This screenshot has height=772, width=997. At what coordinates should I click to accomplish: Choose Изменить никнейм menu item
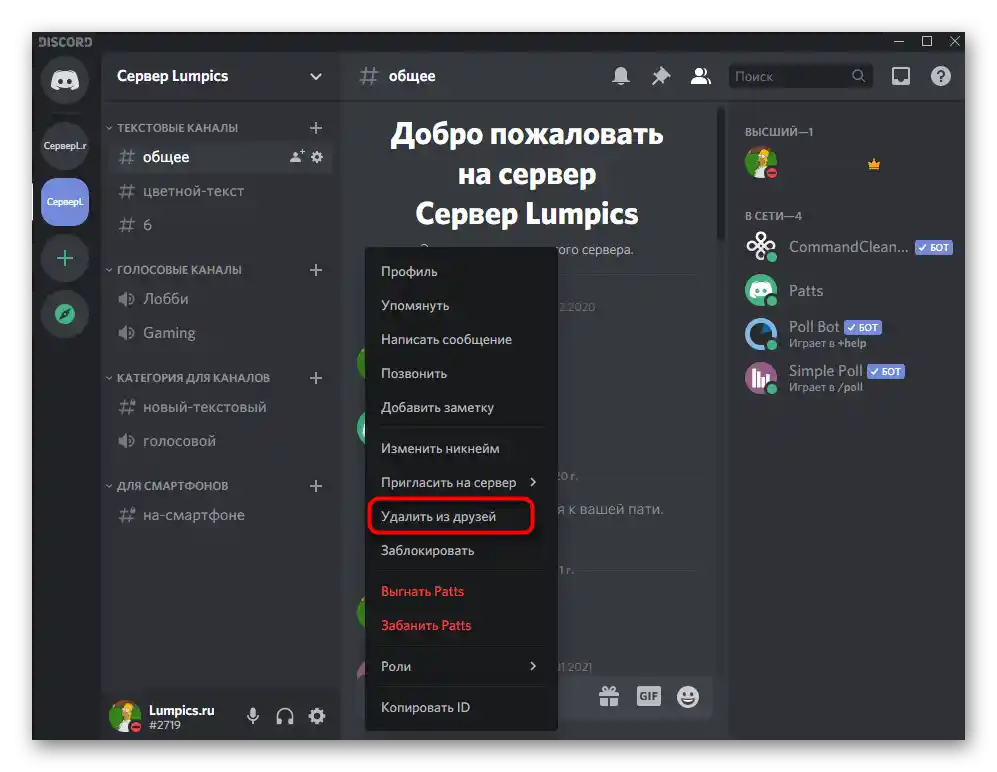tap(461, 448)
